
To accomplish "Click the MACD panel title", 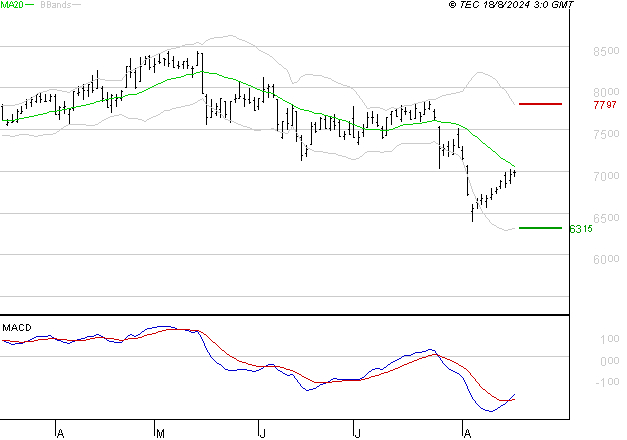I will point(17,328).
